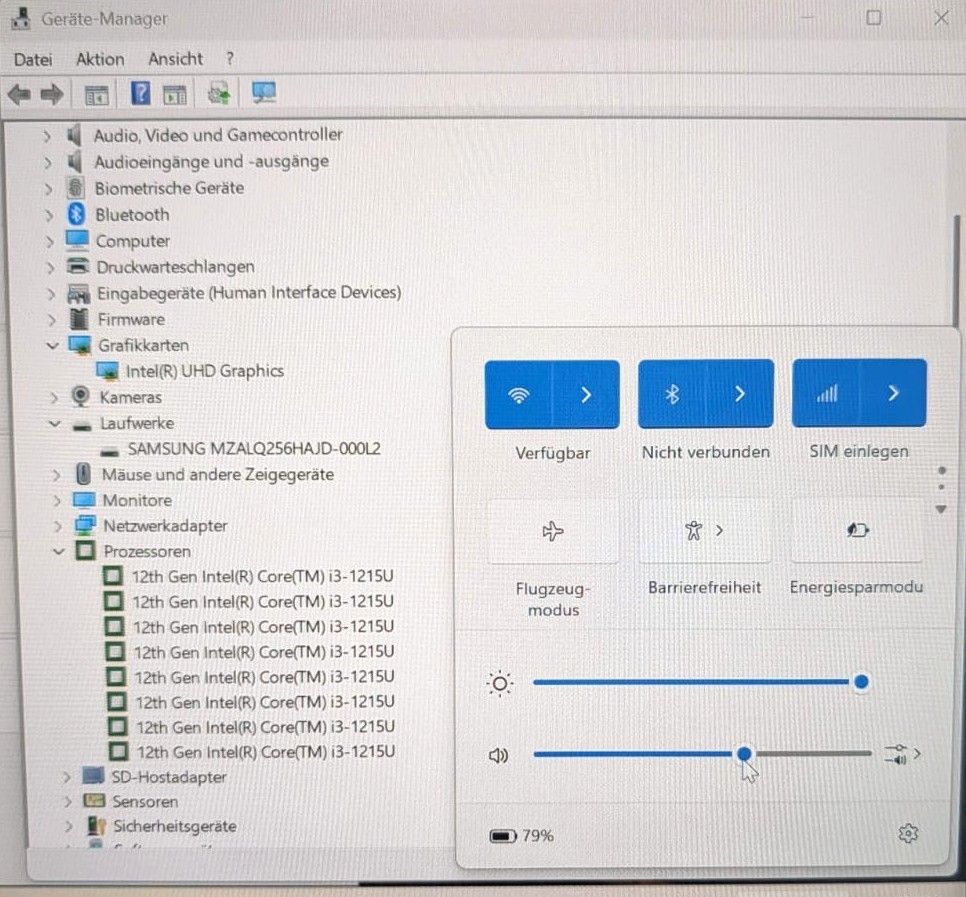The image size is (966, 897).
Task: Open the help toolbar icon with question mark
Action: click(140, 94)
